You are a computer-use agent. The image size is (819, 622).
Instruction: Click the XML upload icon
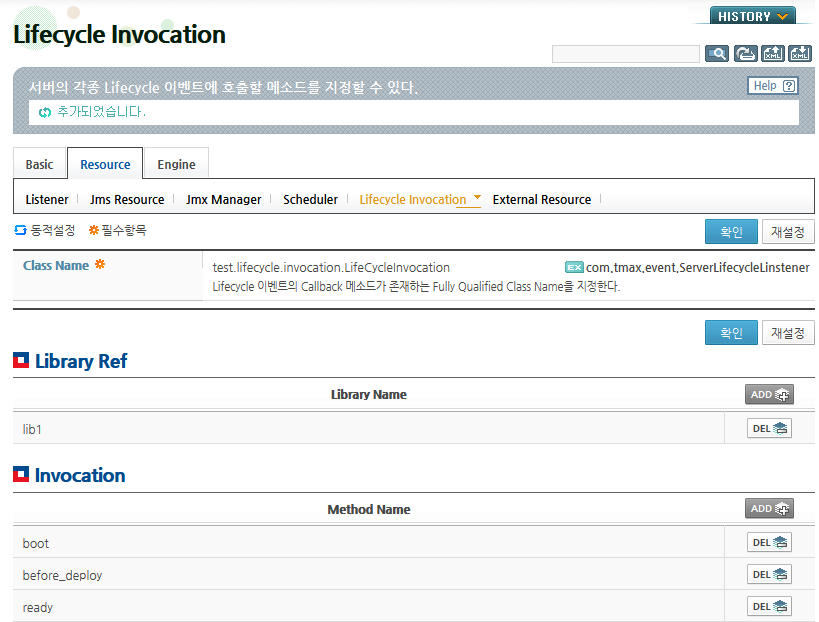[773, 53]
